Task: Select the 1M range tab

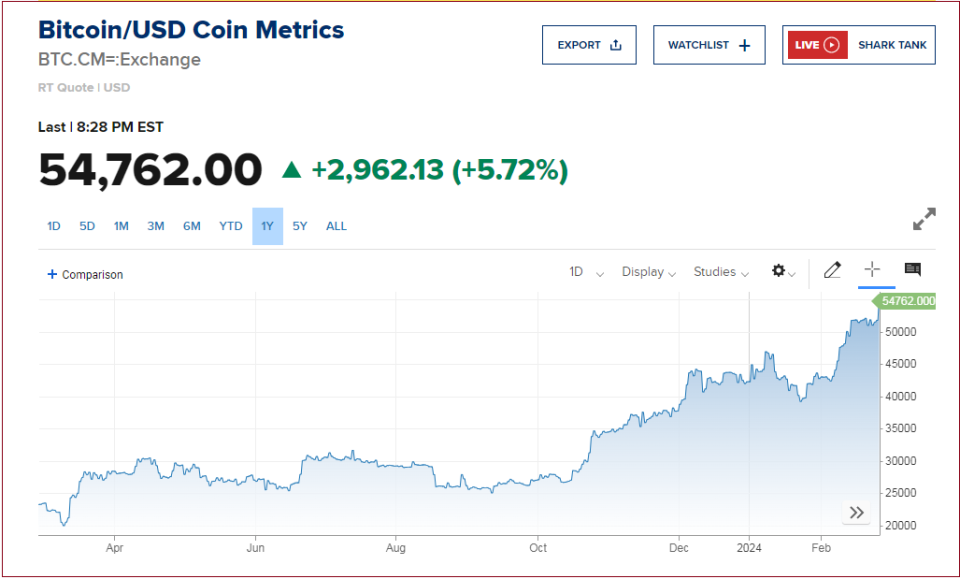Action: (x=121, y=226)
